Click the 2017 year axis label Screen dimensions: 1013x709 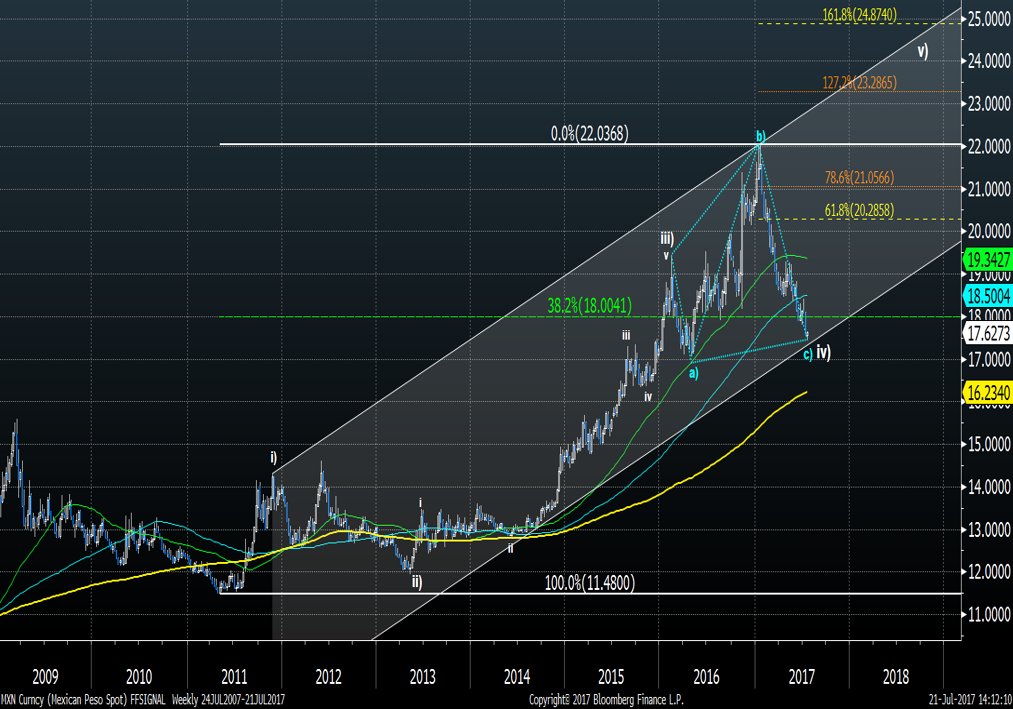801,677
